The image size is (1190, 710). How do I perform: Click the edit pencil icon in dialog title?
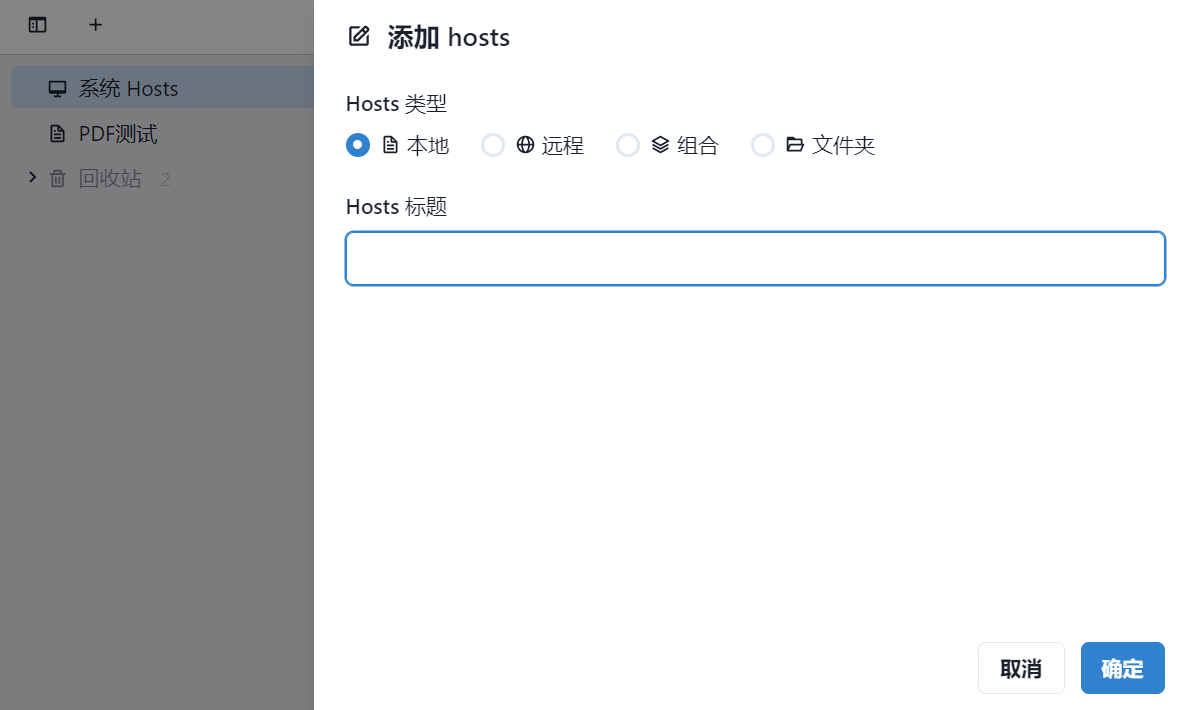coord(359,36)
